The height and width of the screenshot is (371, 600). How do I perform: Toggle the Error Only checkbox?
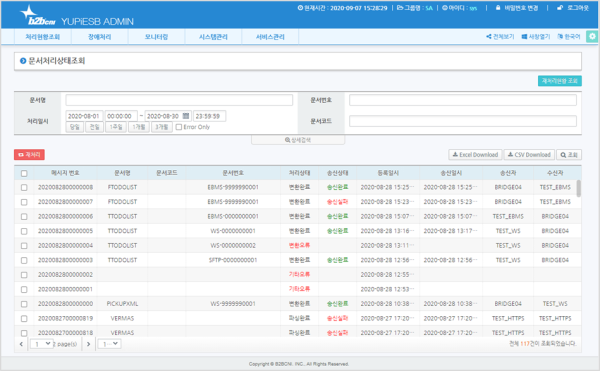179,127
